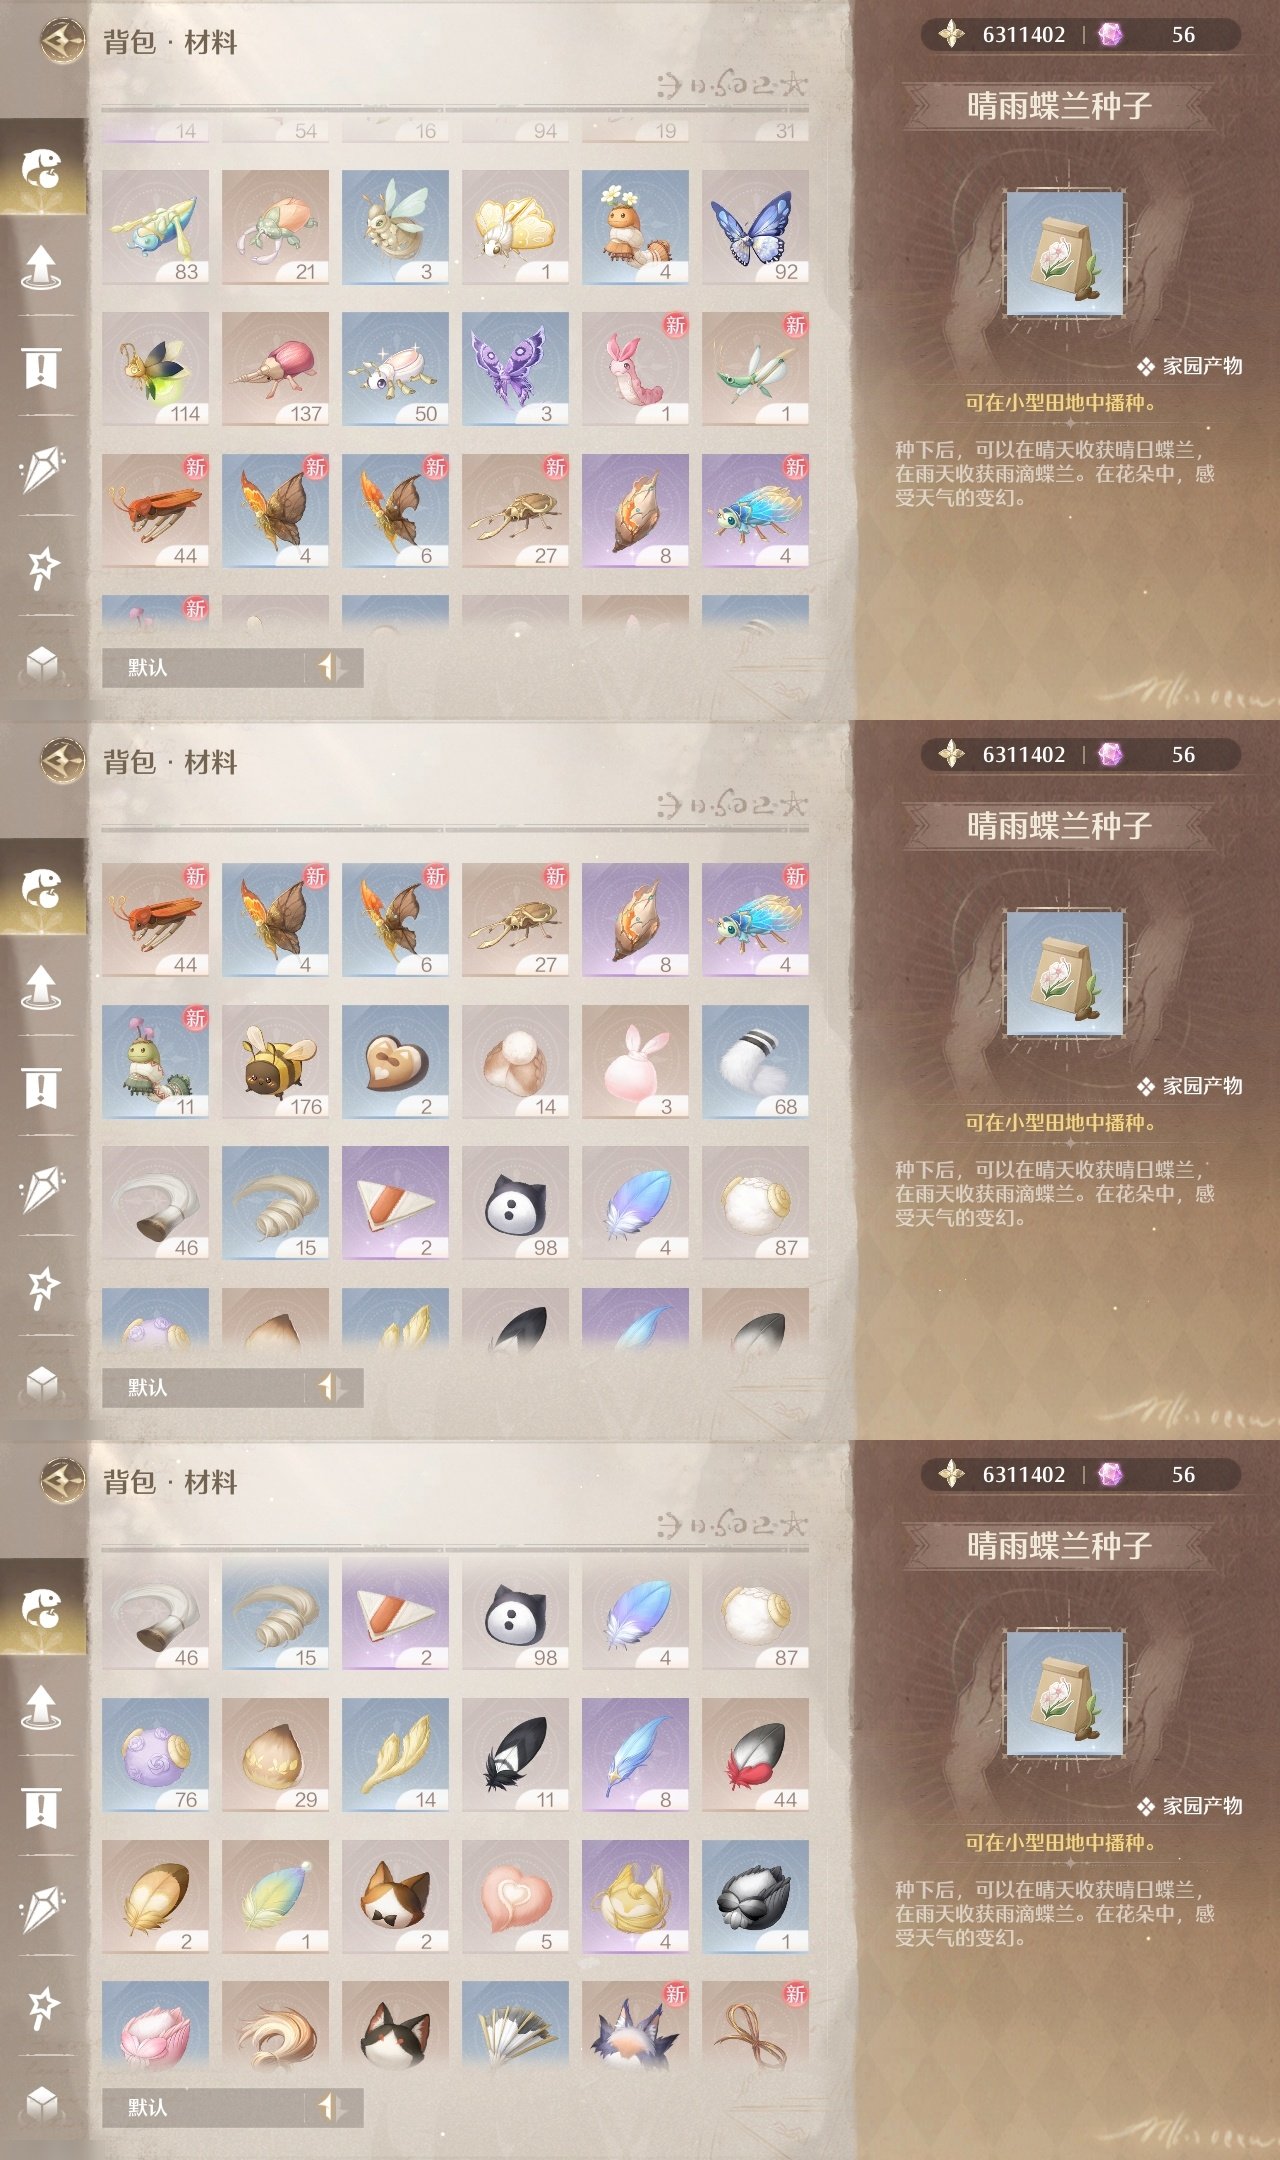The height and width of the screenshot is (2160, 1280).
Task: Select the heart-shaped cookie item counted 2
Action: point(395,1062)
